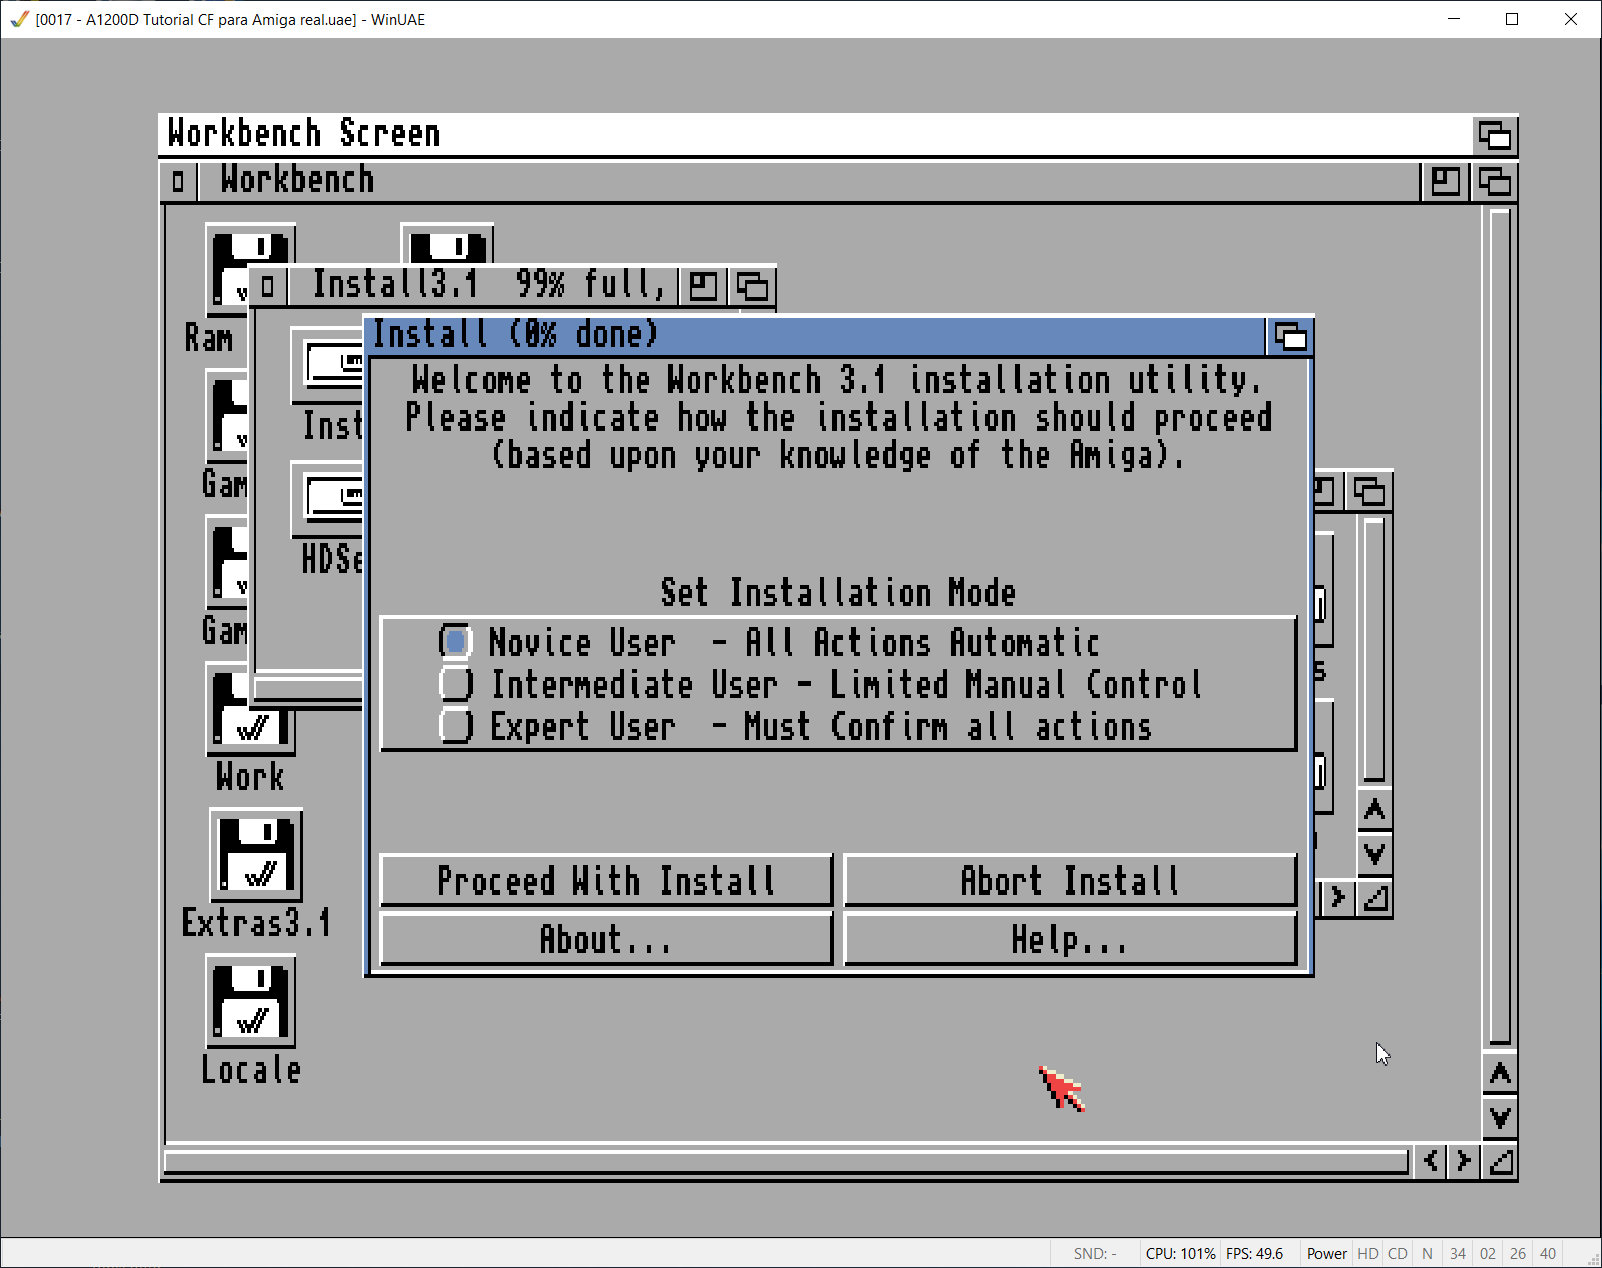This screenshot has width=1602, height=1268.
Task: Click the CPU: 101% status readout
Action: [x=1180, y=1254]
